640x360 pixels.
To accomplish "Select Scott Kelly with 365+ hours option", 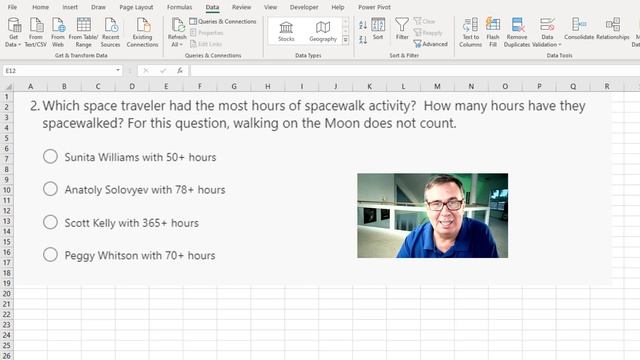I will (x=50, y=222).
